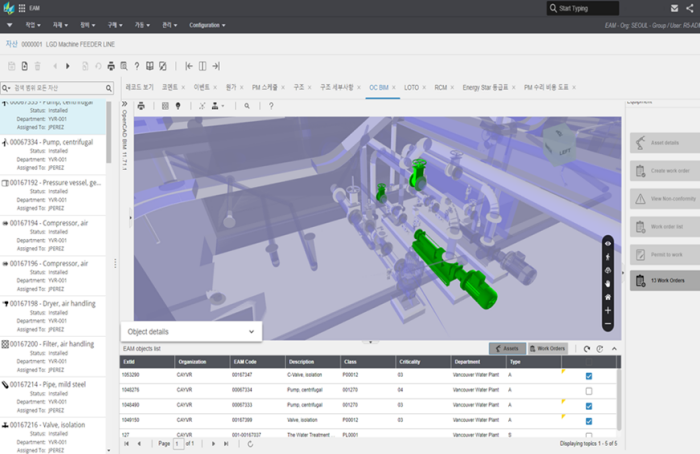Open the app launcher grid icon

click(x=22, y=8)
